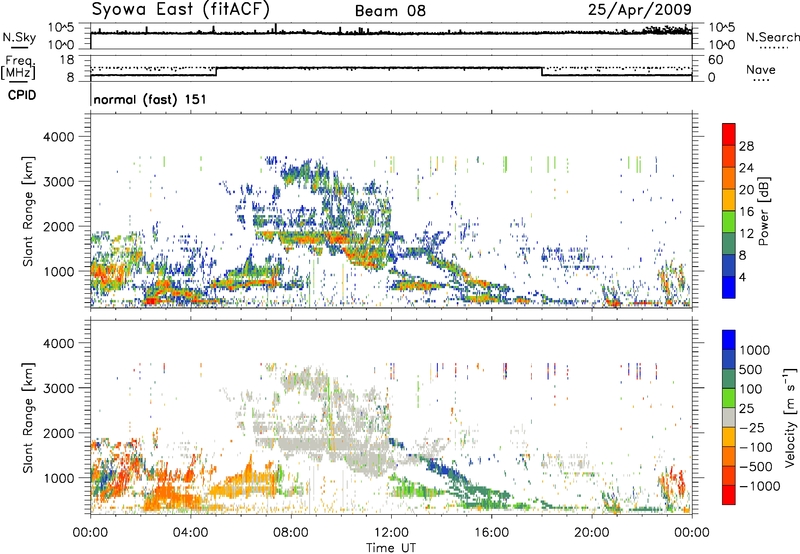
Task: Click the 'N.Search' legend label
Action: pyautogui.click(x=772, y=37)
